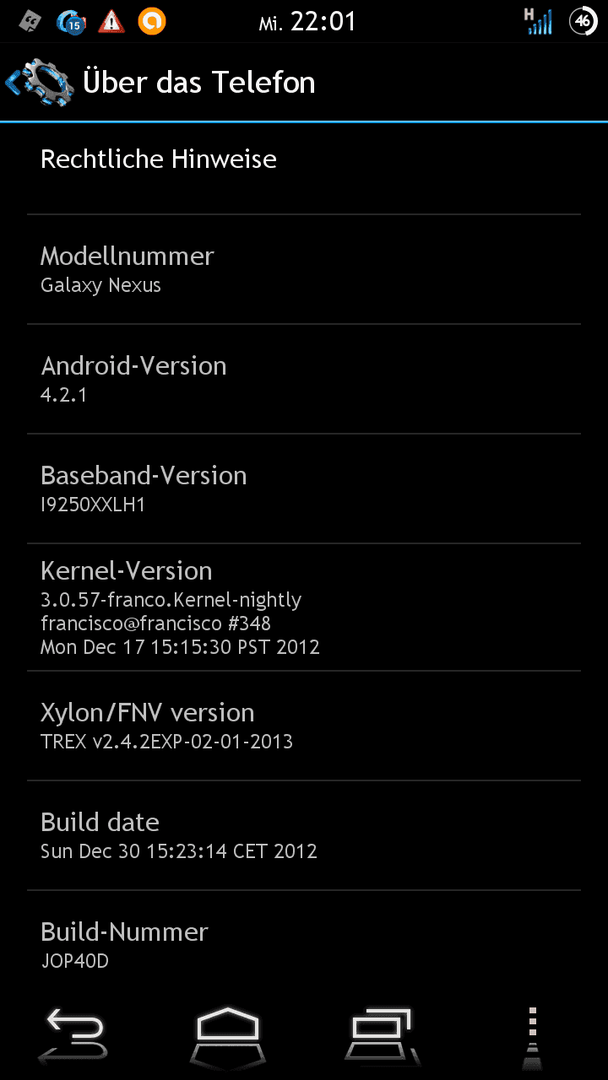Open the three-dot overflow menu
This screenshot has height=1080, width=608.
[x=532, y=1032]
